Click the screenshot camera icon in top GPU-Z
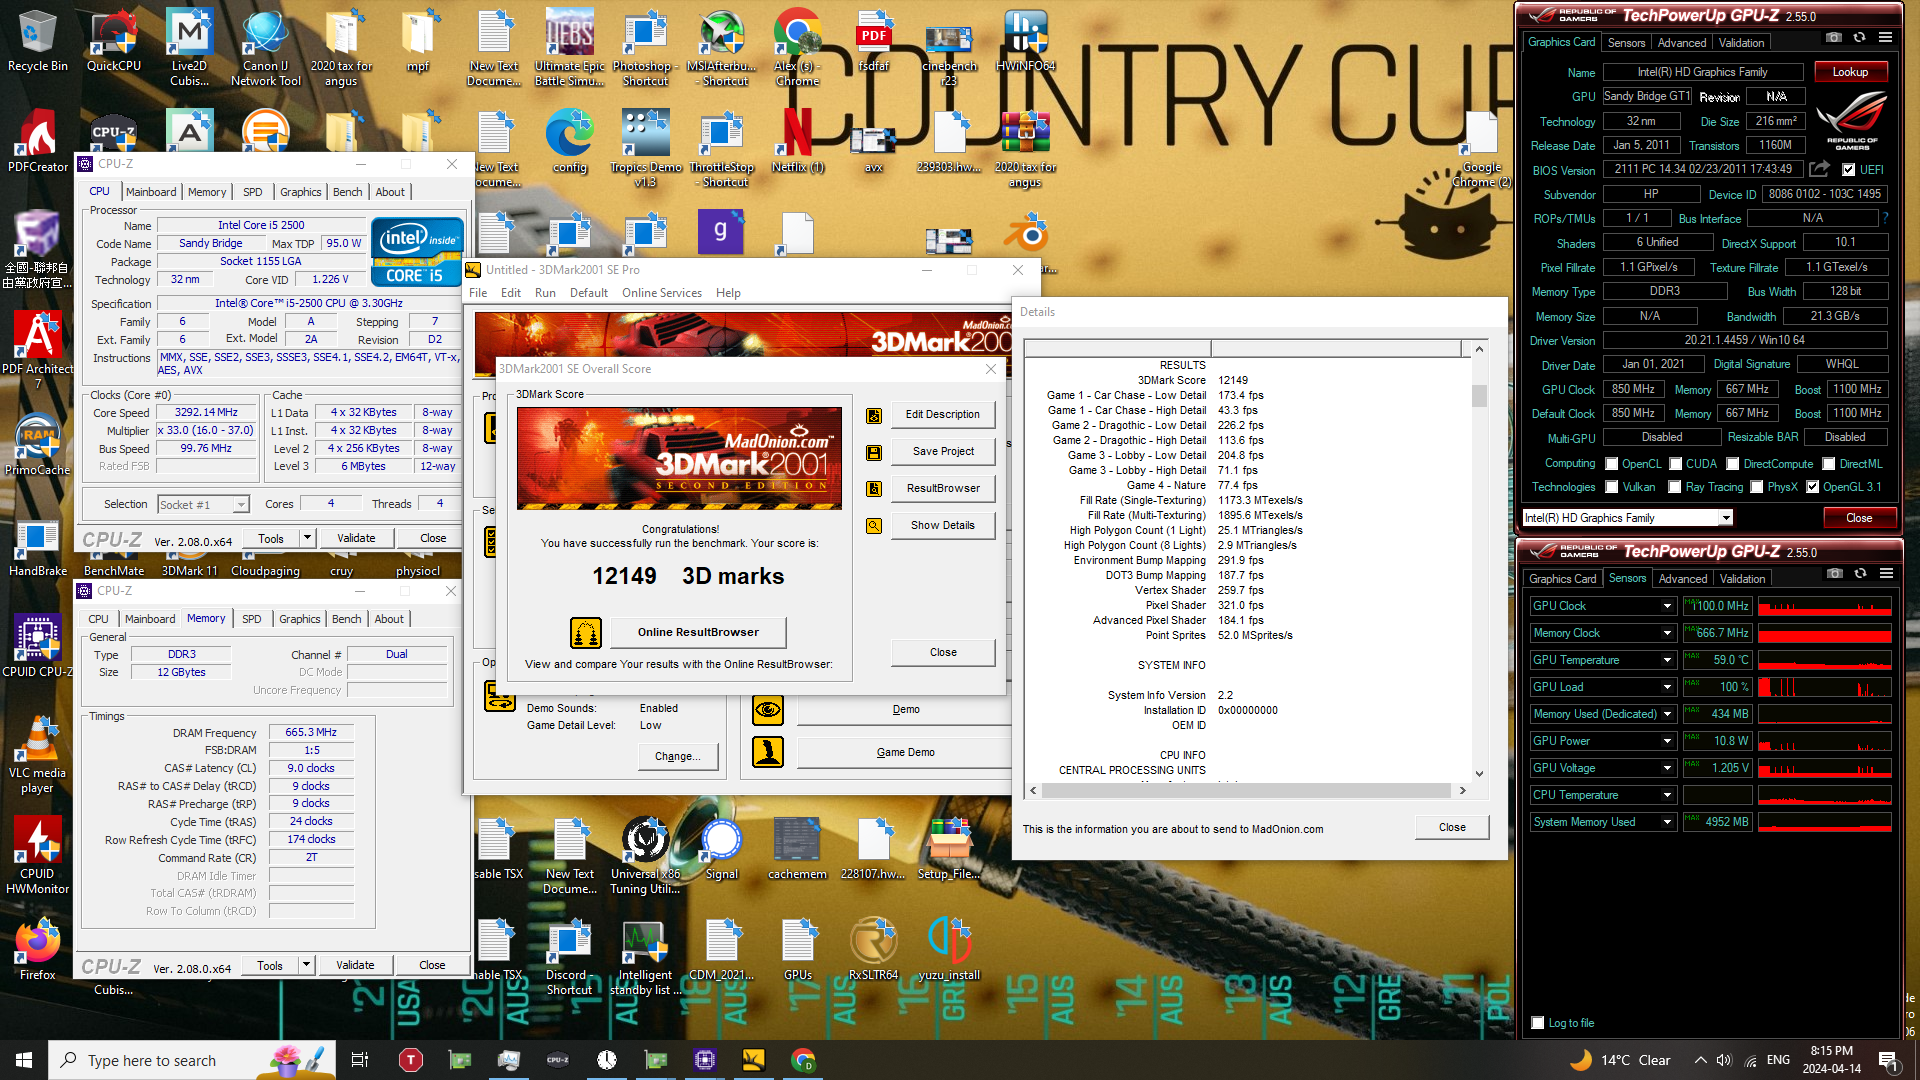This screenshot has width=1920, height=1080. click(1833, 38)
